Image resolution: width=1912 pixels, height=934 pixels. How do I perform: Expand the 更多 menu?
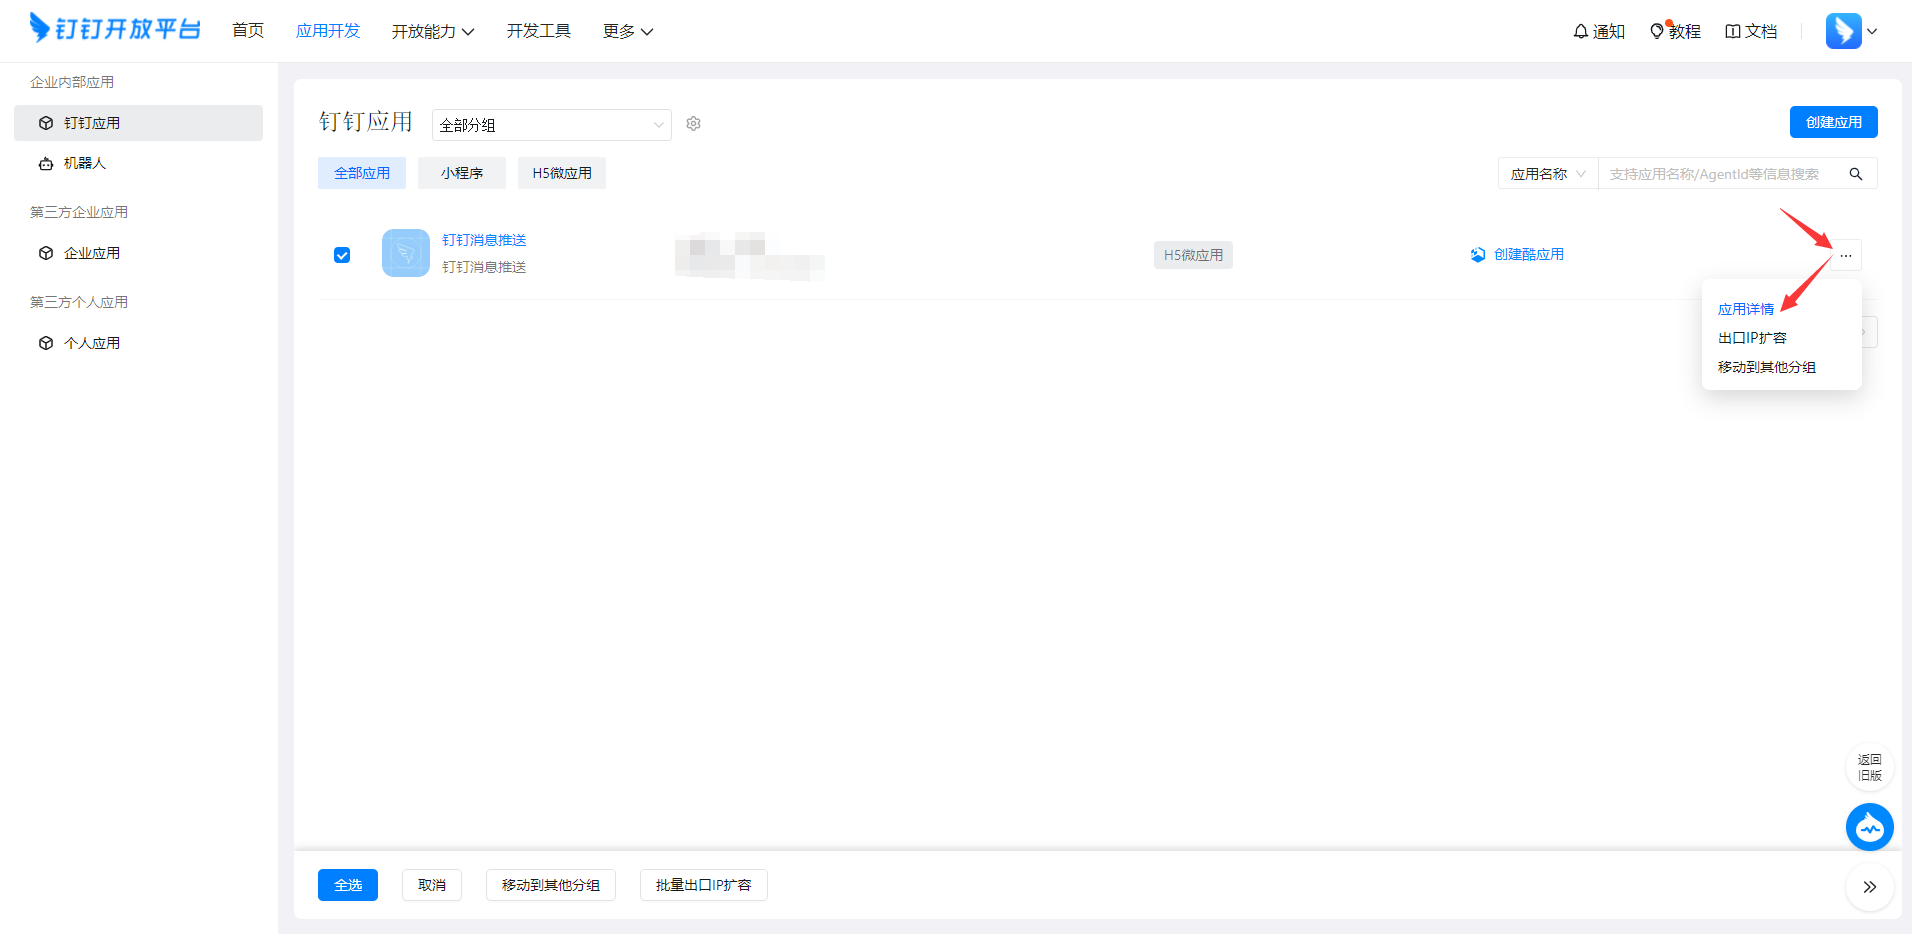click(x=628, y=31)
